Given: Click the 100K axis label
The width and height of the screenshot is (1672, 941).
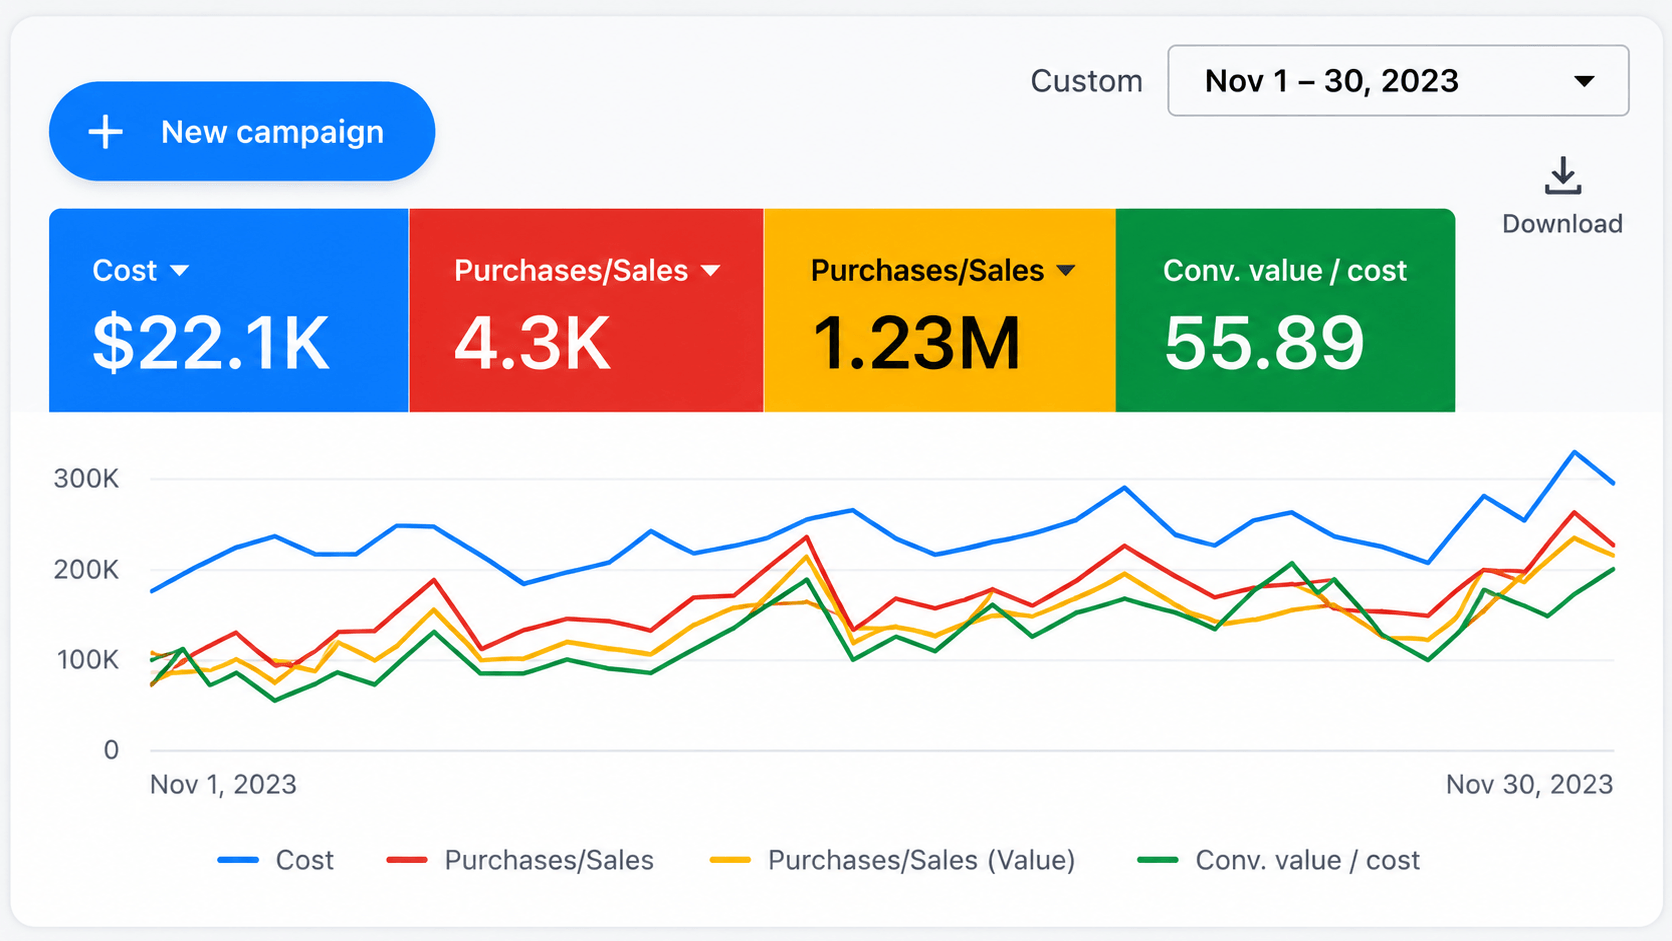Looking at the screenshot, I should tap(88, 660).
